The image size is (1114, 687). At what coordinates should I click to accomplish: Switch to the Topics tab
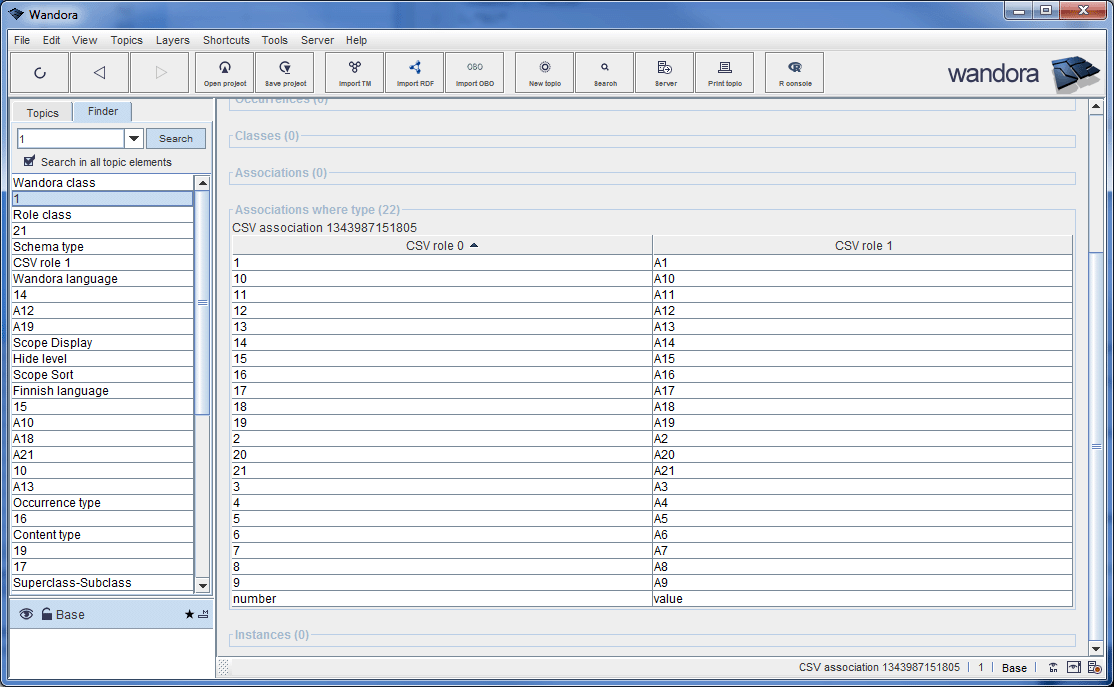pyautogui.click(x=42, y=112)
